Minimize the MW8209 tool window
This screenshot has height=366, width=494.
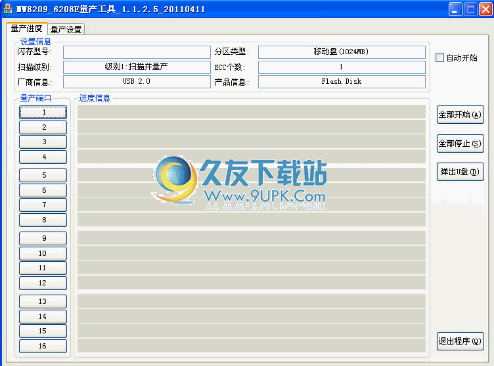[455, 9]
